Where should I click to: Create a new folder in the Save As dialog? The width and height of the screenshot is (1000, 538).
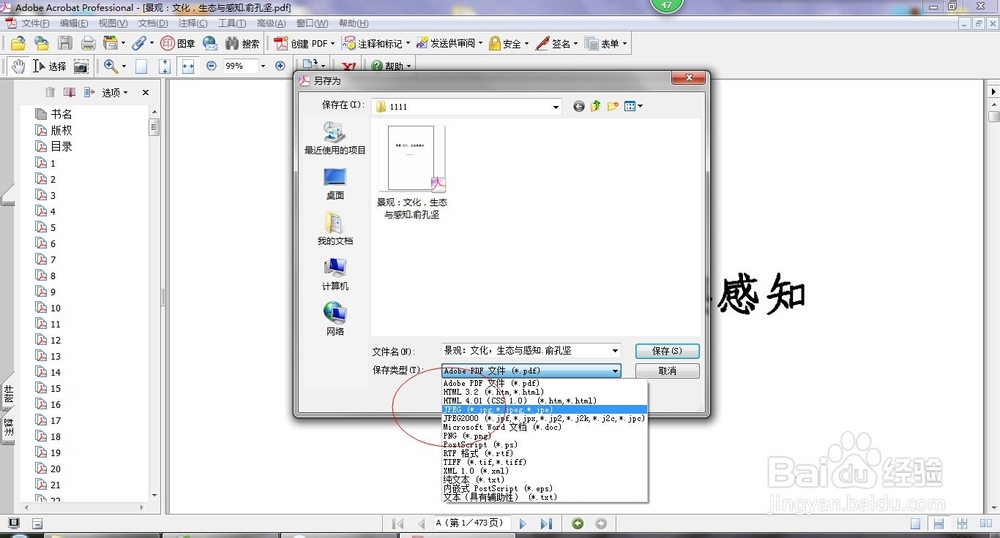pyautogui.click(x=612, y=106)
